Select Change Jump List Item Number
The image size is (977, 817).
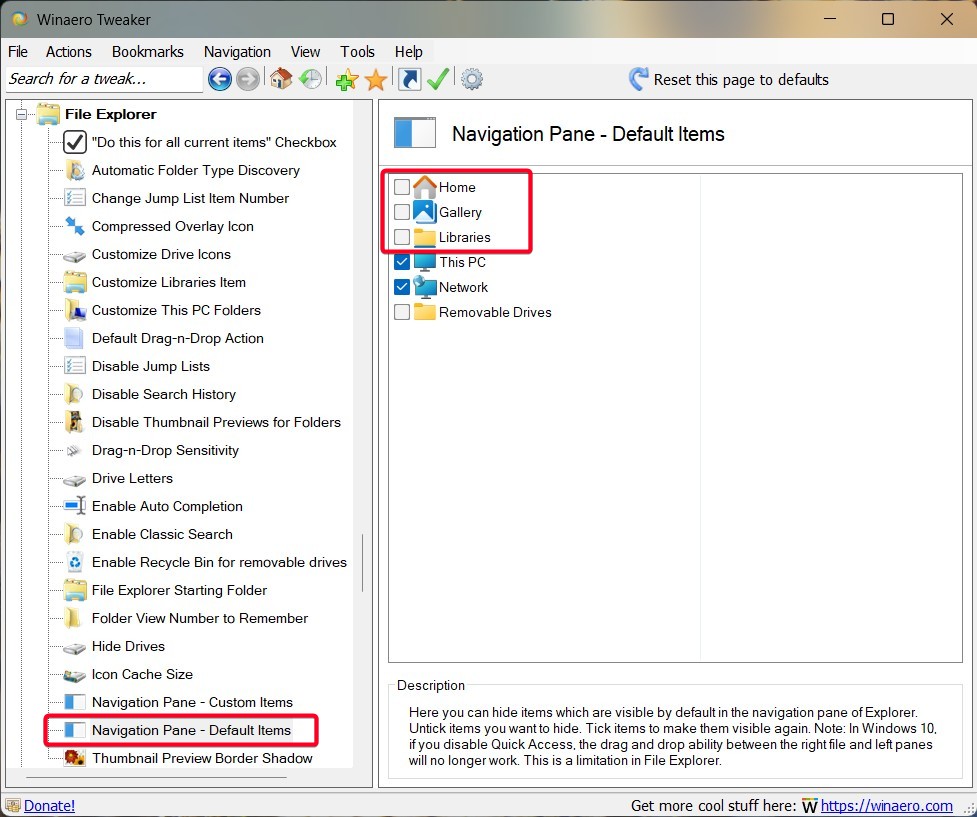190,198
